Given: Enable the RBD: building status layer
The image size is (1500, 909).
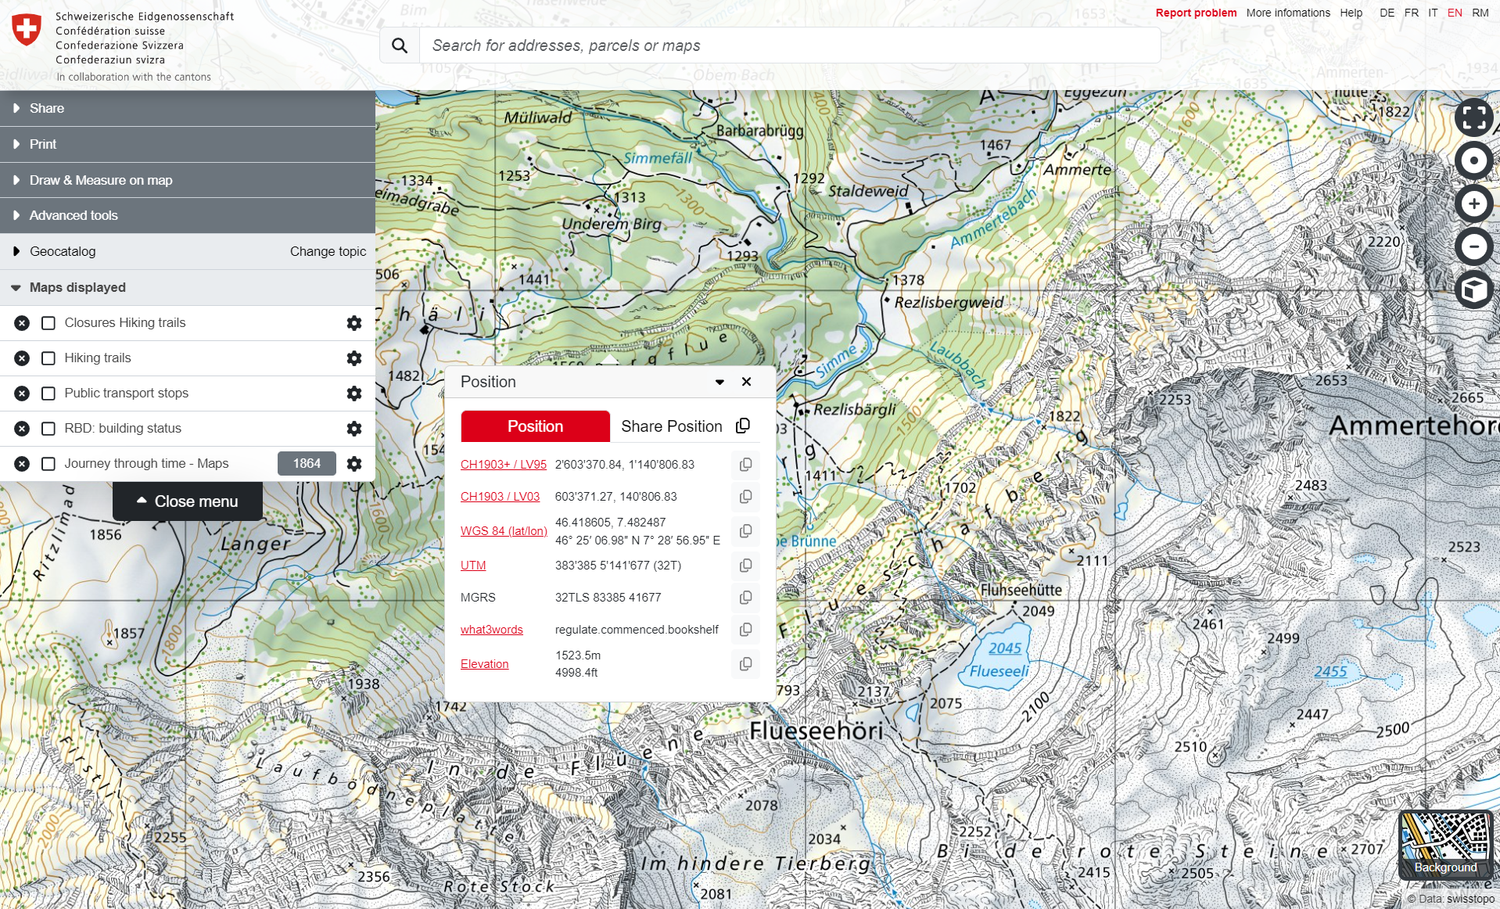Looking at the screenshot, I should (48, 428).
